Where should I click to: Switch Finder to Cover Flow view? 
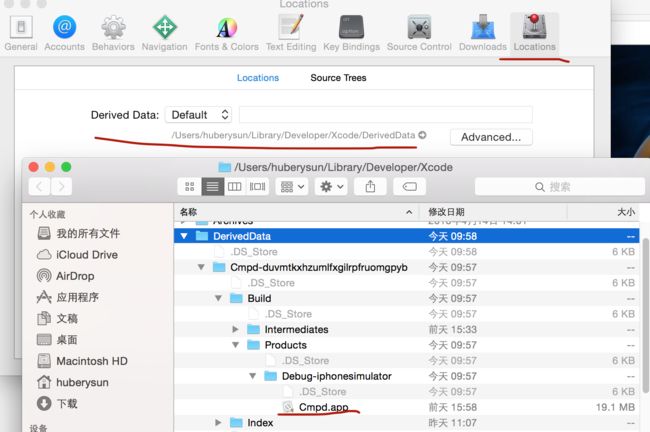coord(257,187)
